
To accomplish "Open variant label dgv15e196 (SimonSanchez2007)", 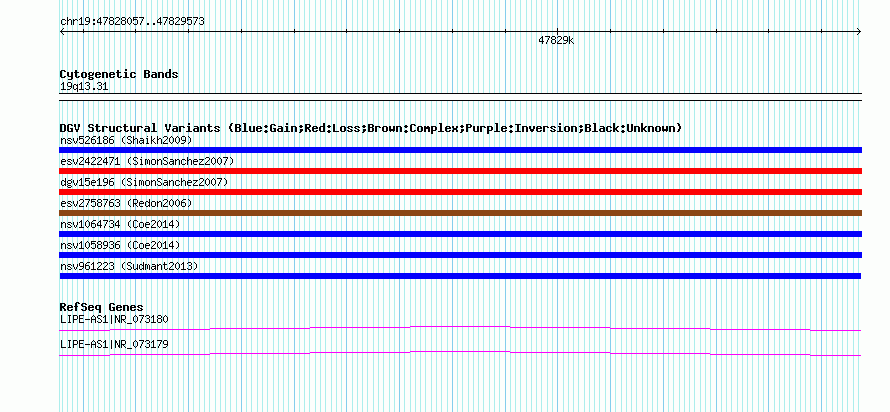I will pos(144,182).
